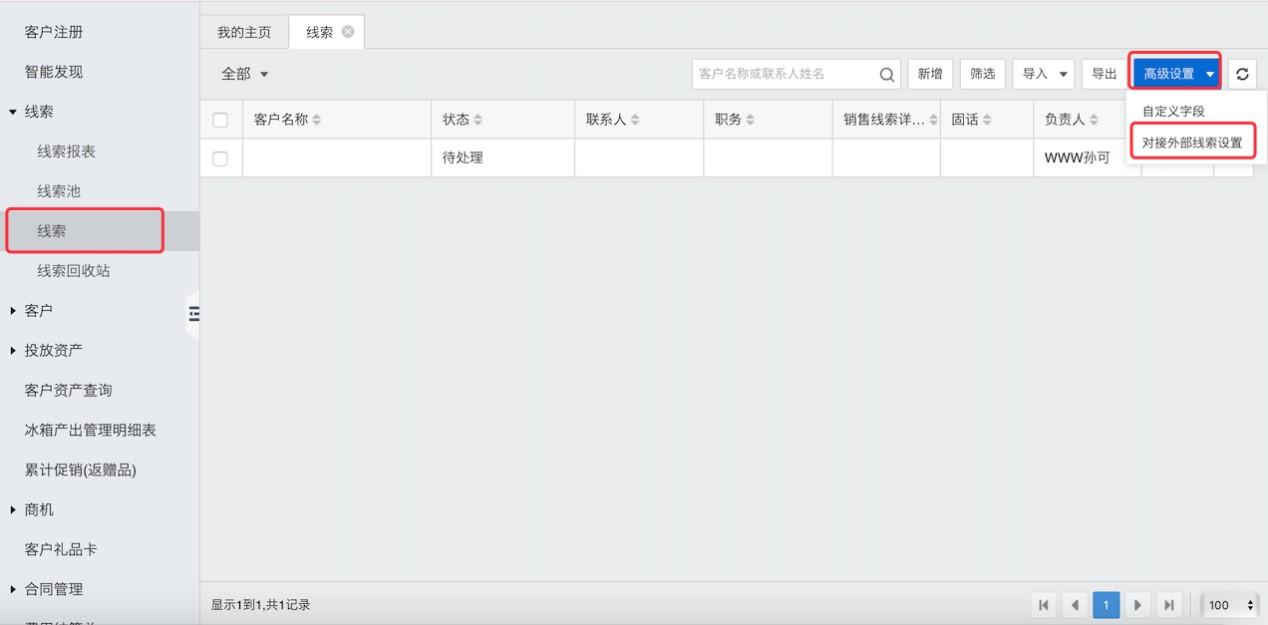This screenshot has width=1268, height=625.
Task: Tick the select-all checkbox in the table header
Action: click(x=221, y=120)
